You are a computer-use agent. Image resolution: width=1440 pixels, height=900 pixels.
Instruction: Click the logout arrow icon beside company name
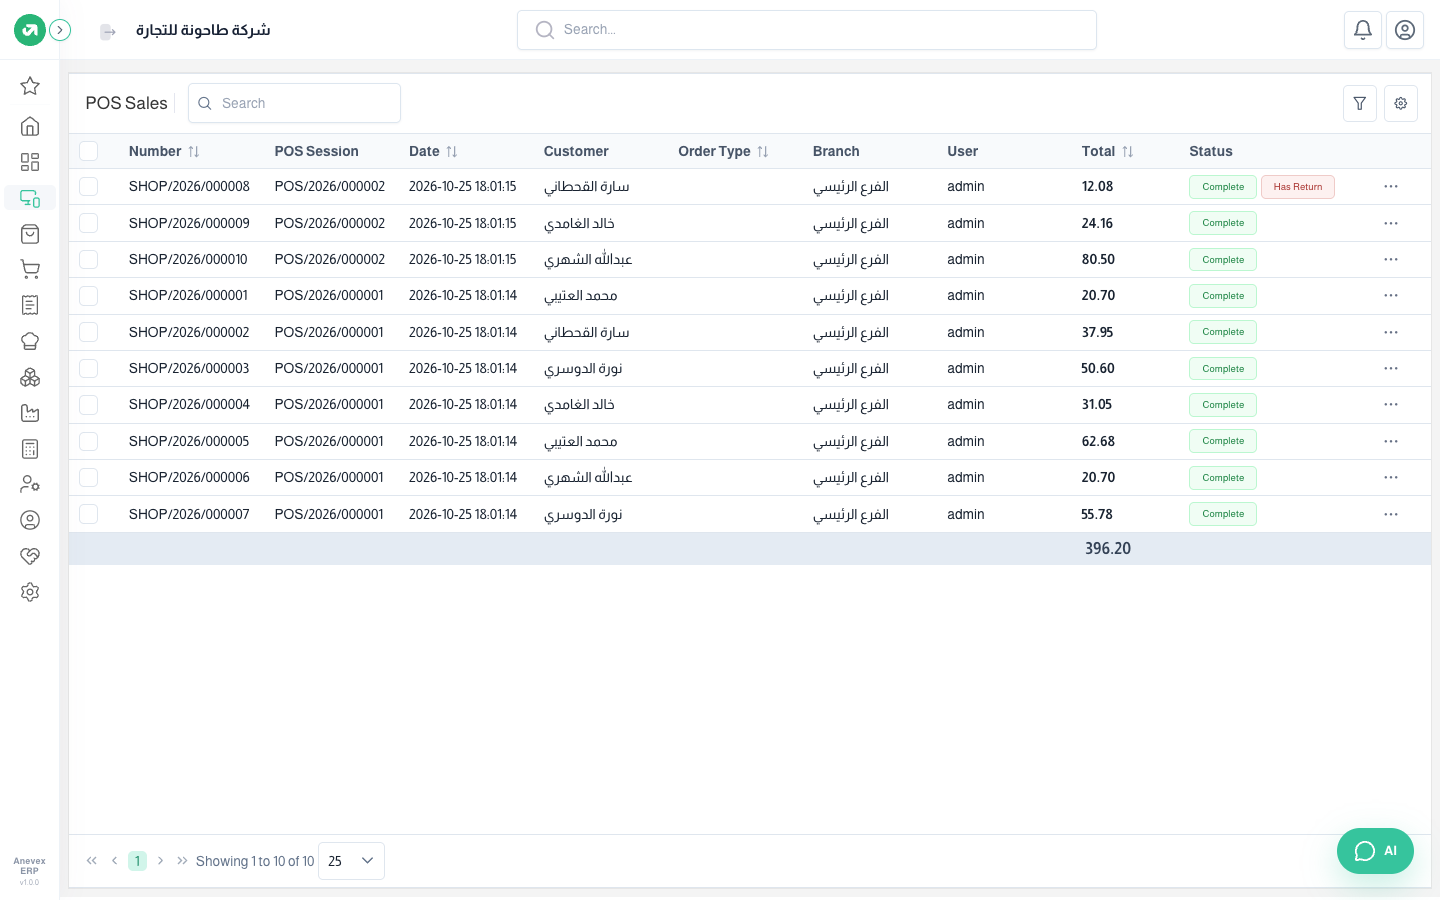coord(108,32)
